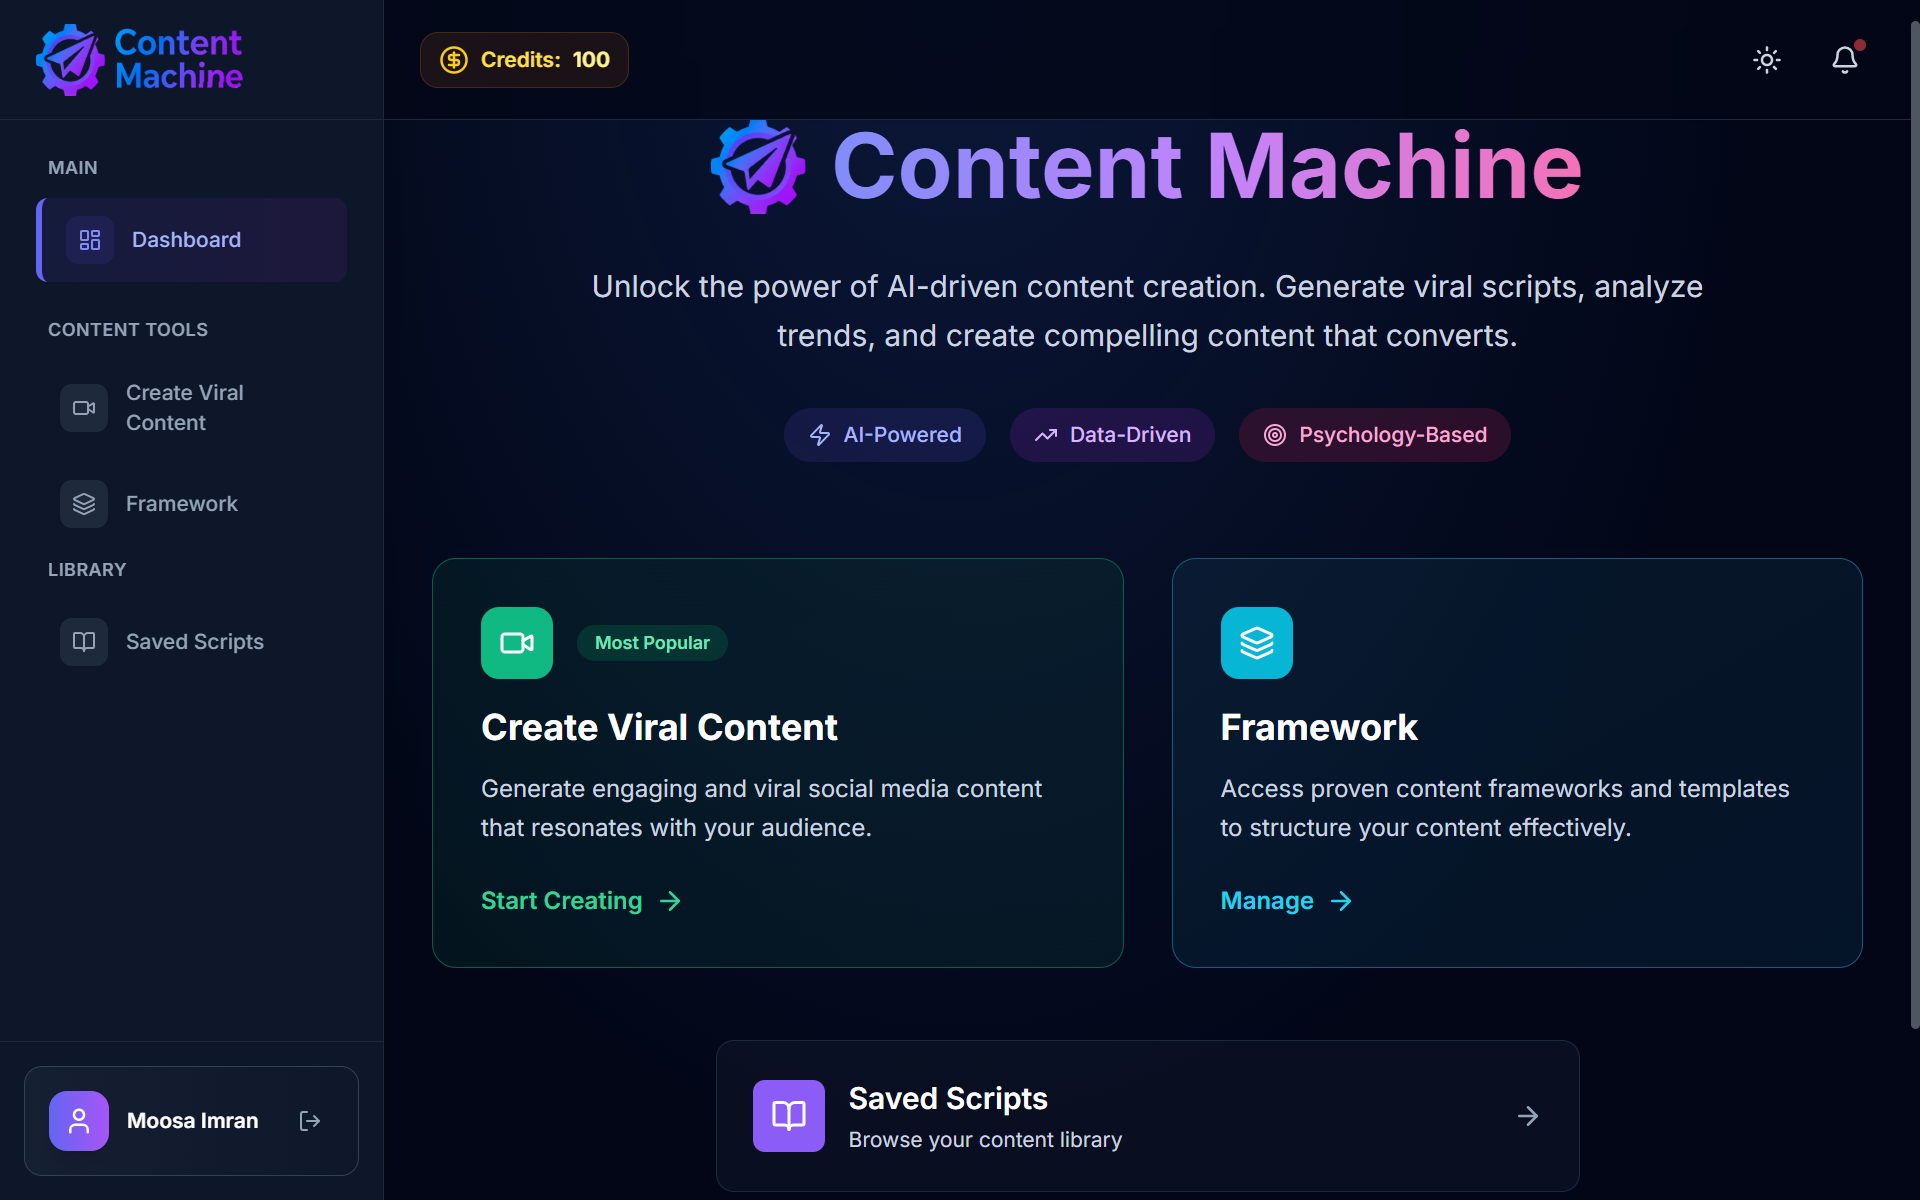The image size is (1920, 1200).
Task: Click the user avatar icon
Action: (x=79, y=1121)
